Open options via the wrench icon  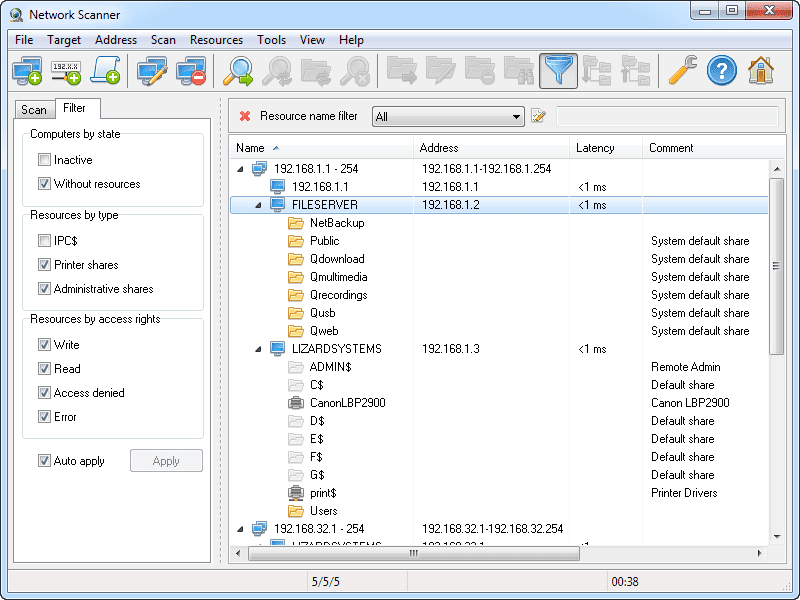tap(683, 71)
